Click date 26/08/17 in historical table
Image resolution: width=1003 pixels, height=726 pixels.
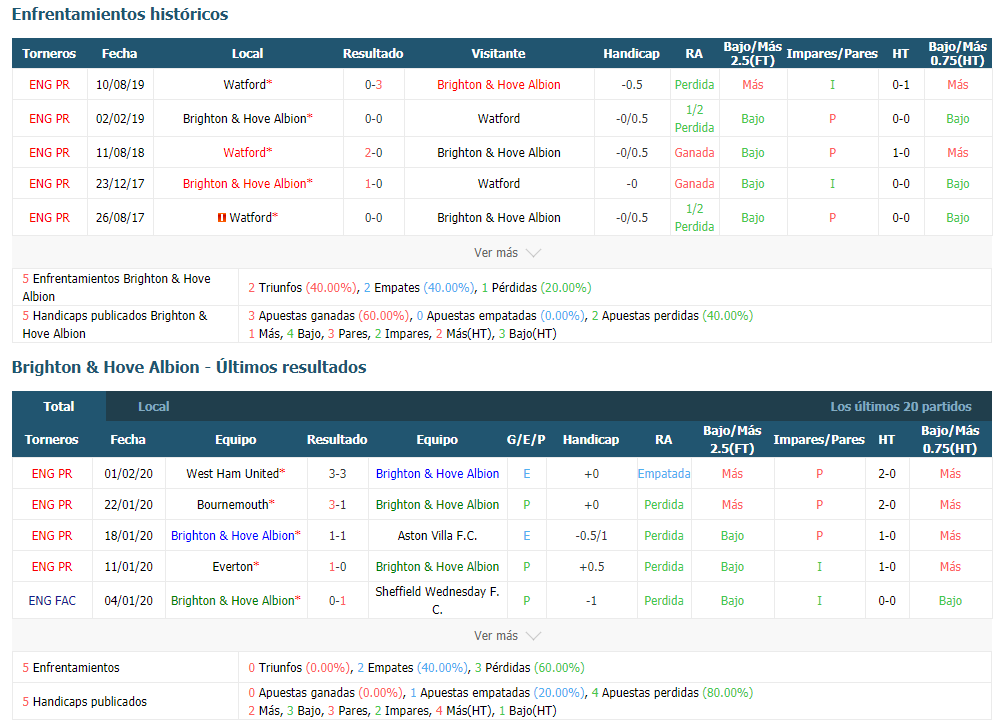(x=120, y=217)
